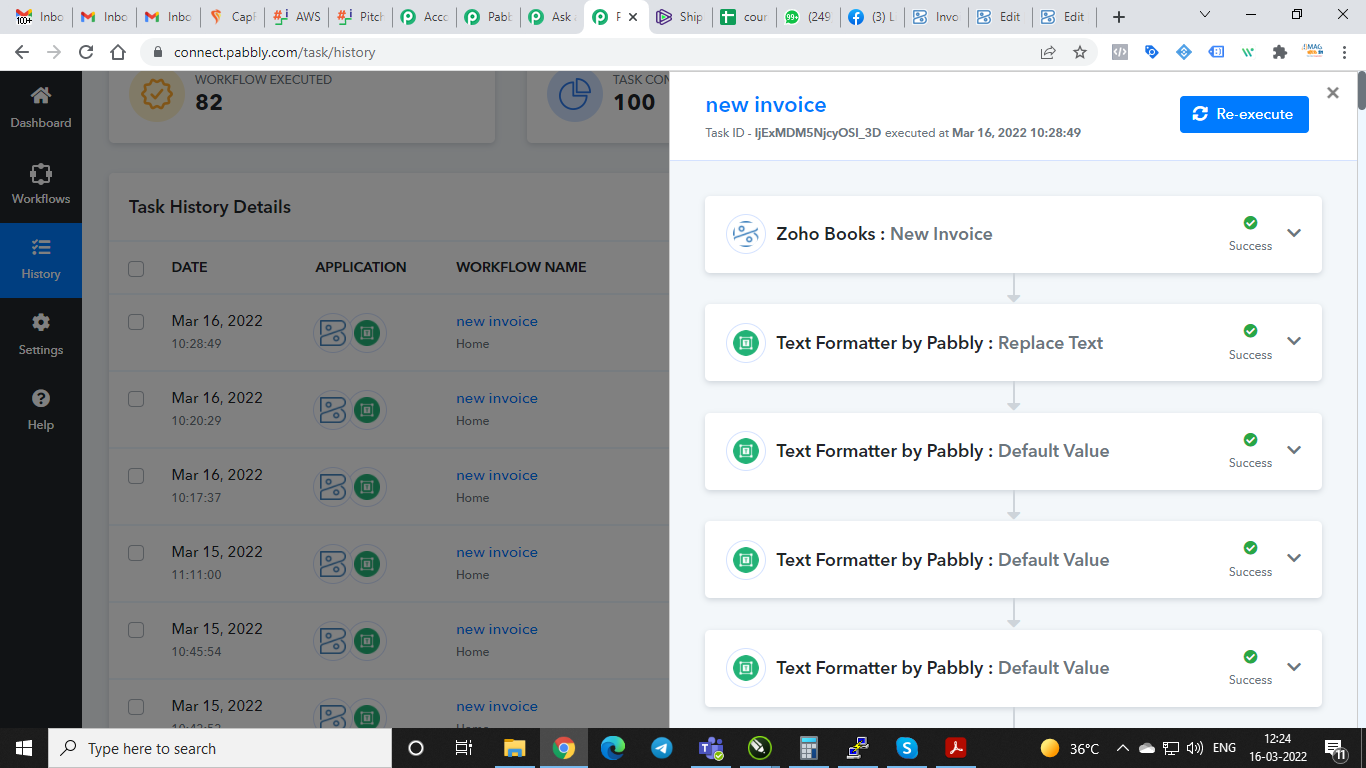The height and width of the screenshot is (768, 1366).
Task: Close the task details panel
Action: pyautogui.click(x=1332, y=93)
